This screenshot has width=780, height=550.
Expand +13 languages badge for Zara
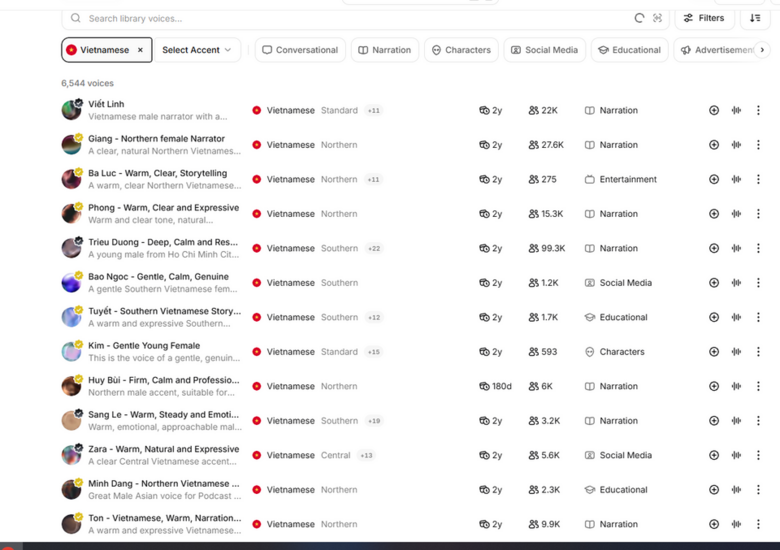pos(366,455)
